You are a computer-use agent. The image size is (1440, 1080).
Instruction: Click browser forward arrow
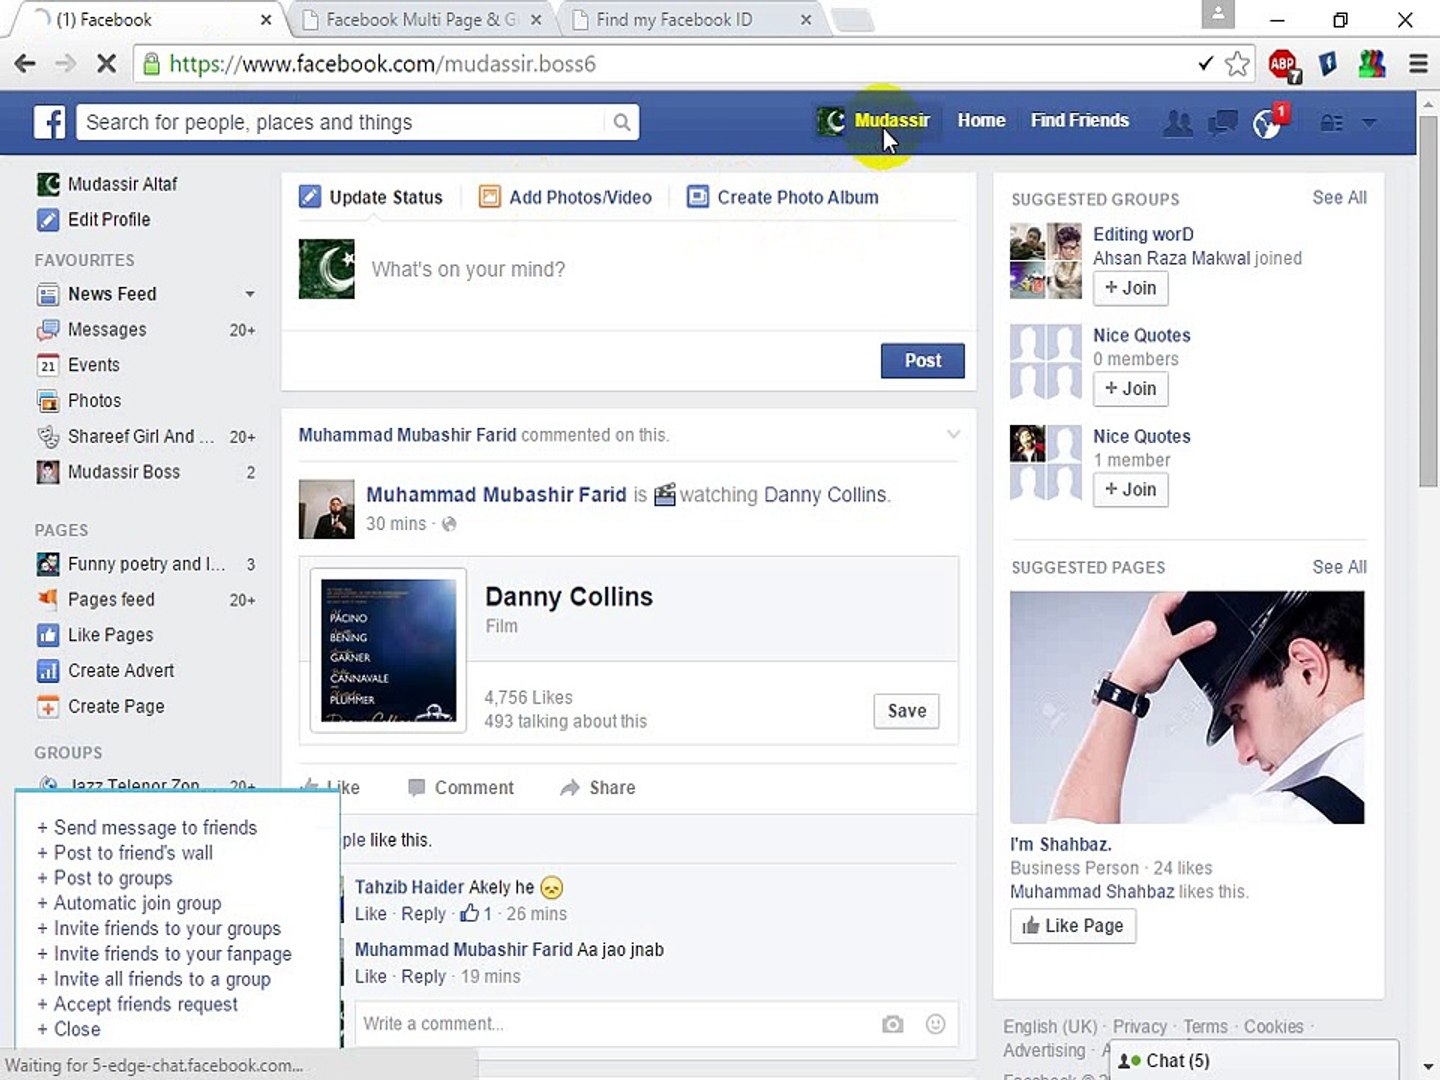pos(65,64)
